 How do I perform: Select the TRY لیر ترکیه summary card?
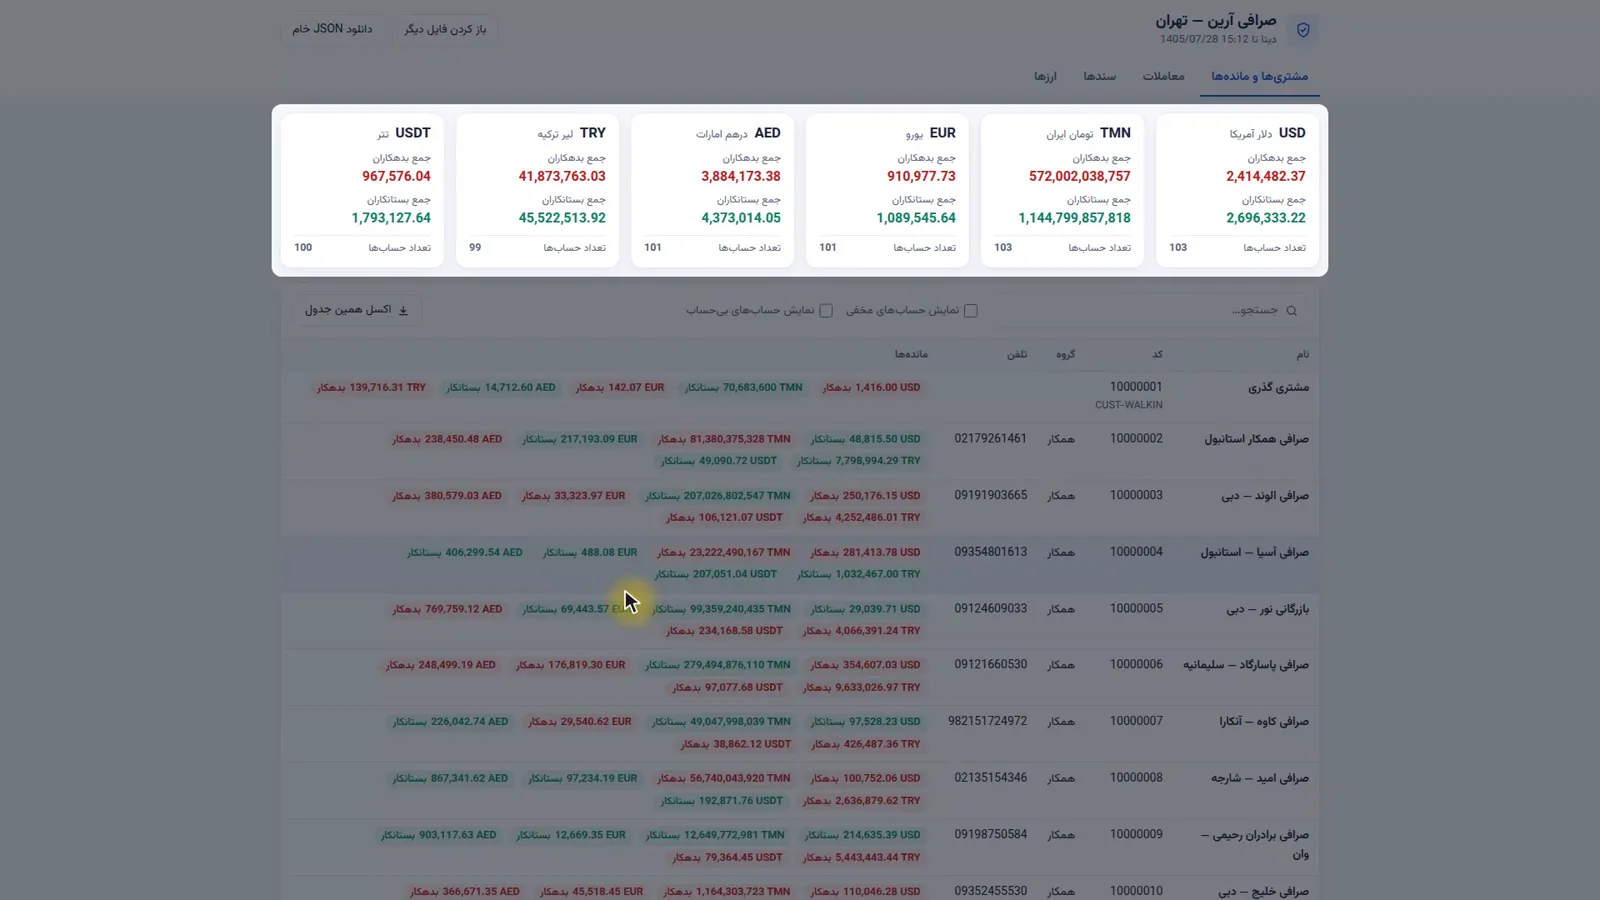pyautogui.click(x=537, y=190)
